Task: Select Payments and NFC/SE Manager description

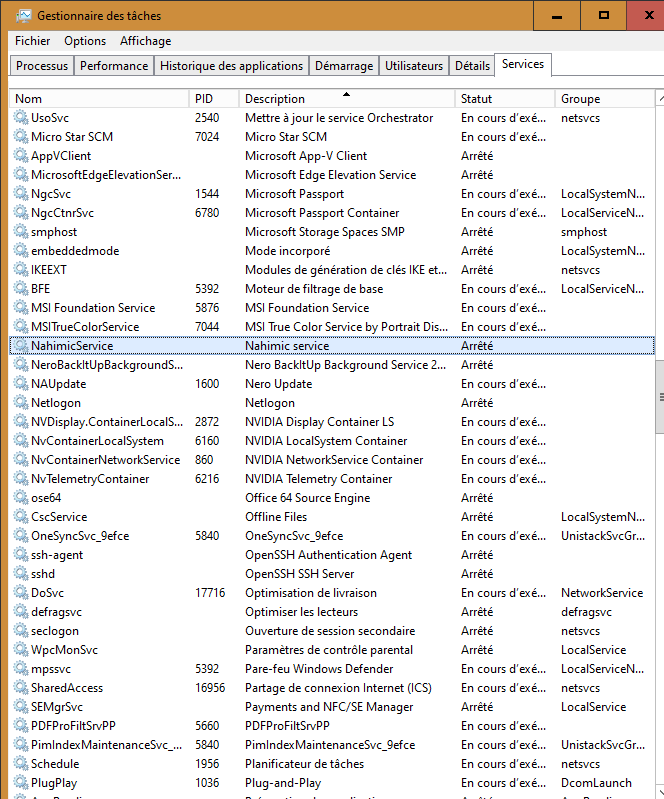Action: [329, 707]
